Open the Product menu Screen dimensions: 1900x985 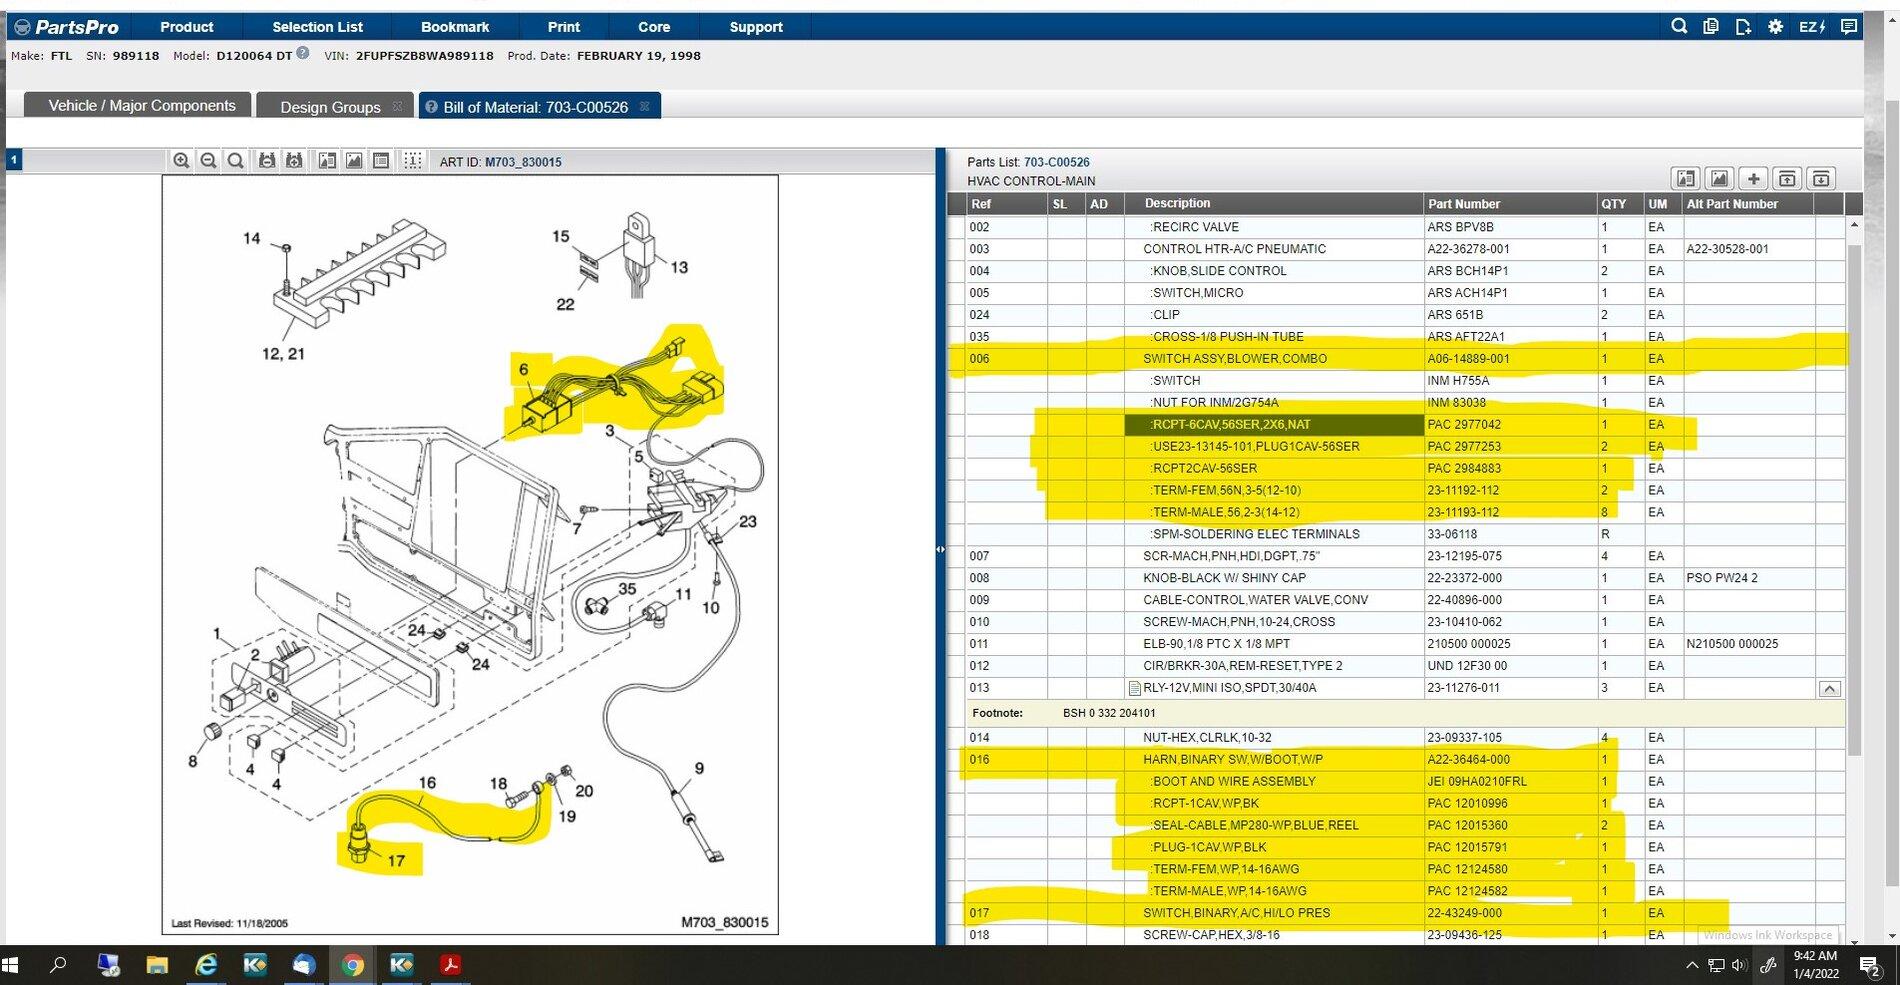(x=187, y=27)
